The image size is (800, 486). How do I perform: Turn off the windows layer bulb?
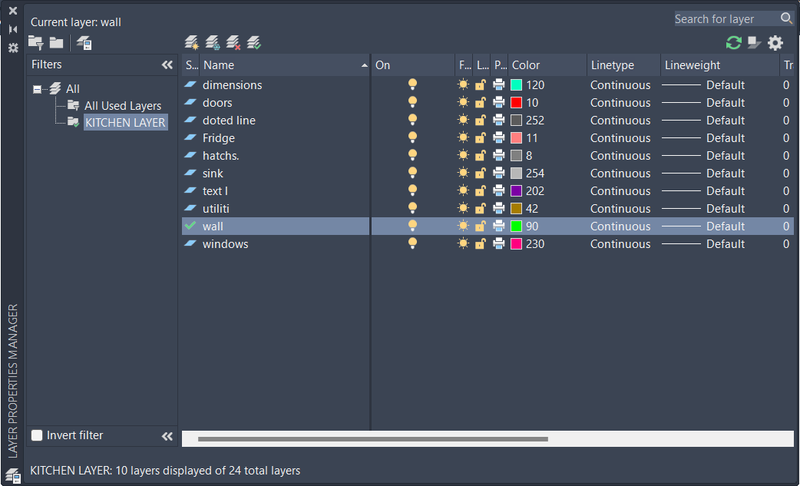click(x=412, y=243)
